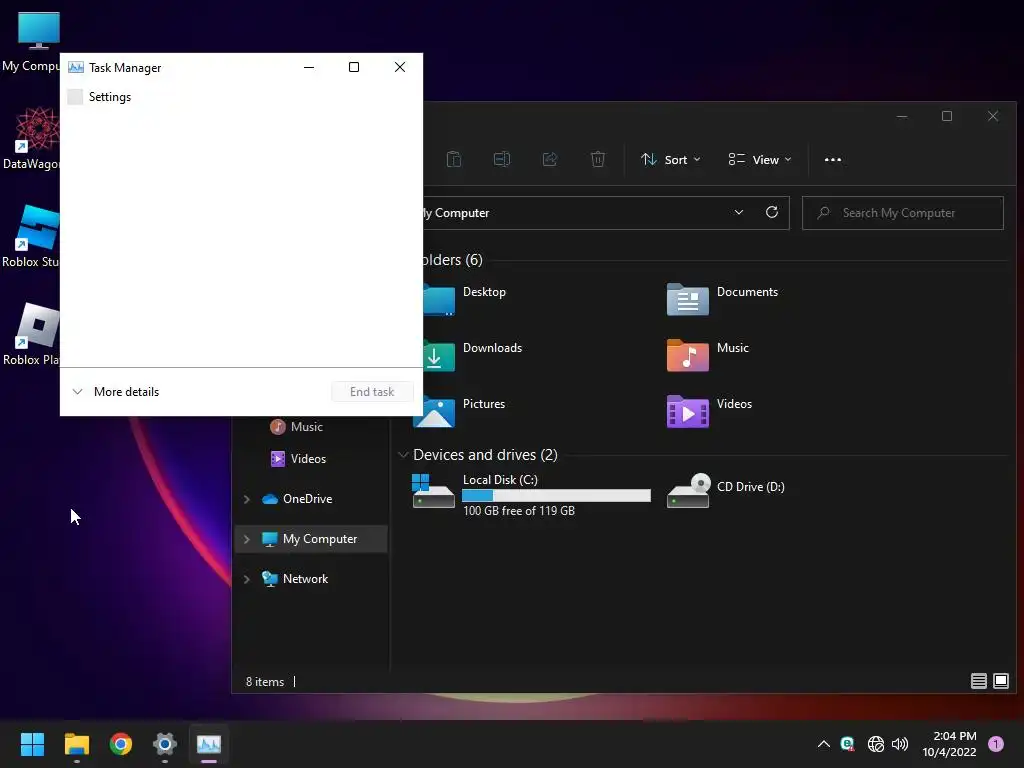Click the Delete trash icon in File Explorer

[x=598, y=159]
